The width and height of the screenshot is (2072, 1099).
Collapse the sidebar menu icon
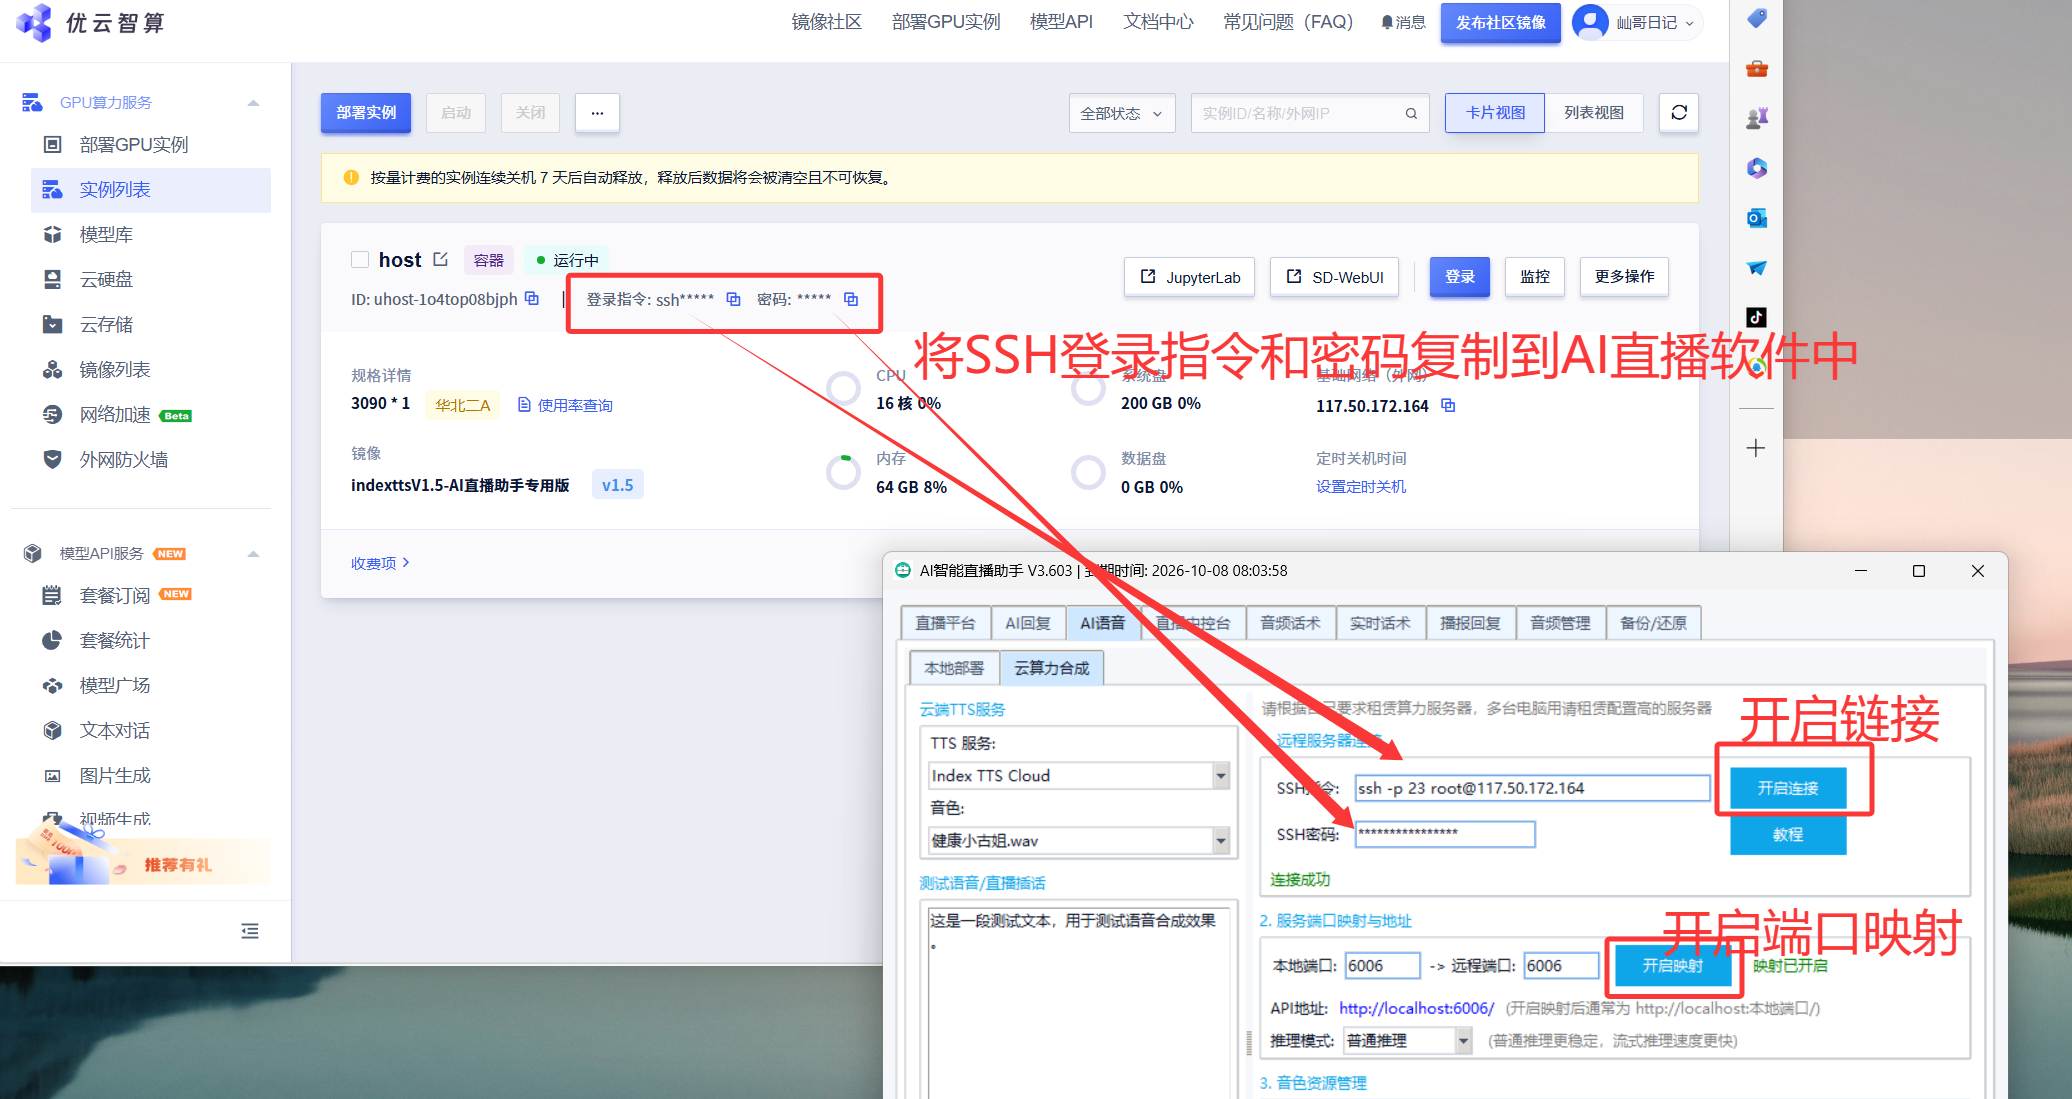click(250, 931)
